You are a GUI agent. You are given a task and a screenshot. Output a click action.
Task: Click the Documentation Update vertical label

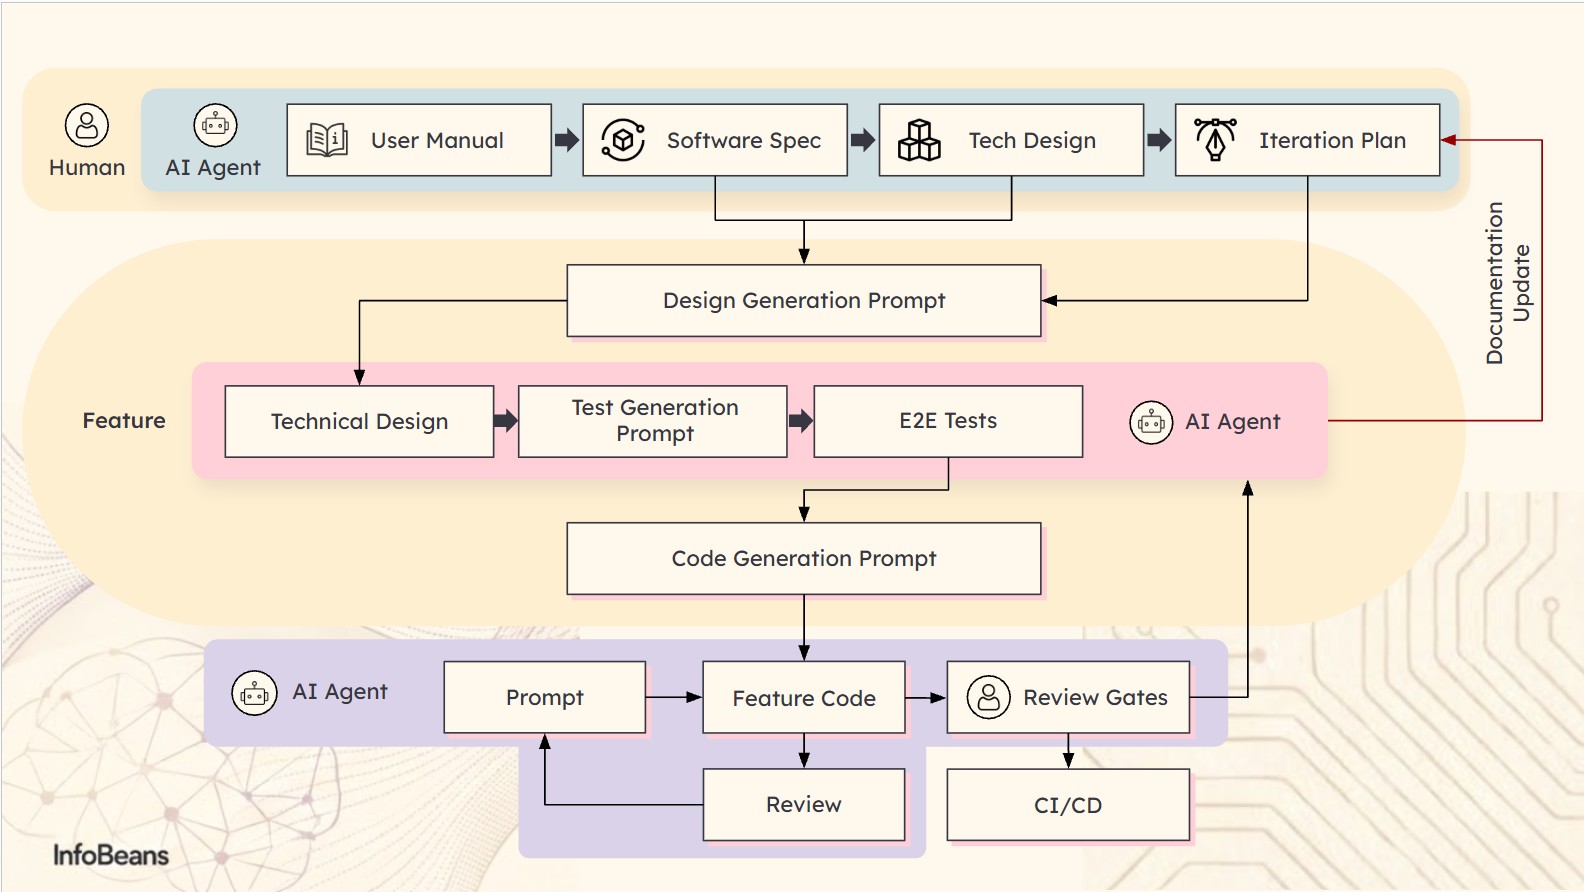point(1507,283)
